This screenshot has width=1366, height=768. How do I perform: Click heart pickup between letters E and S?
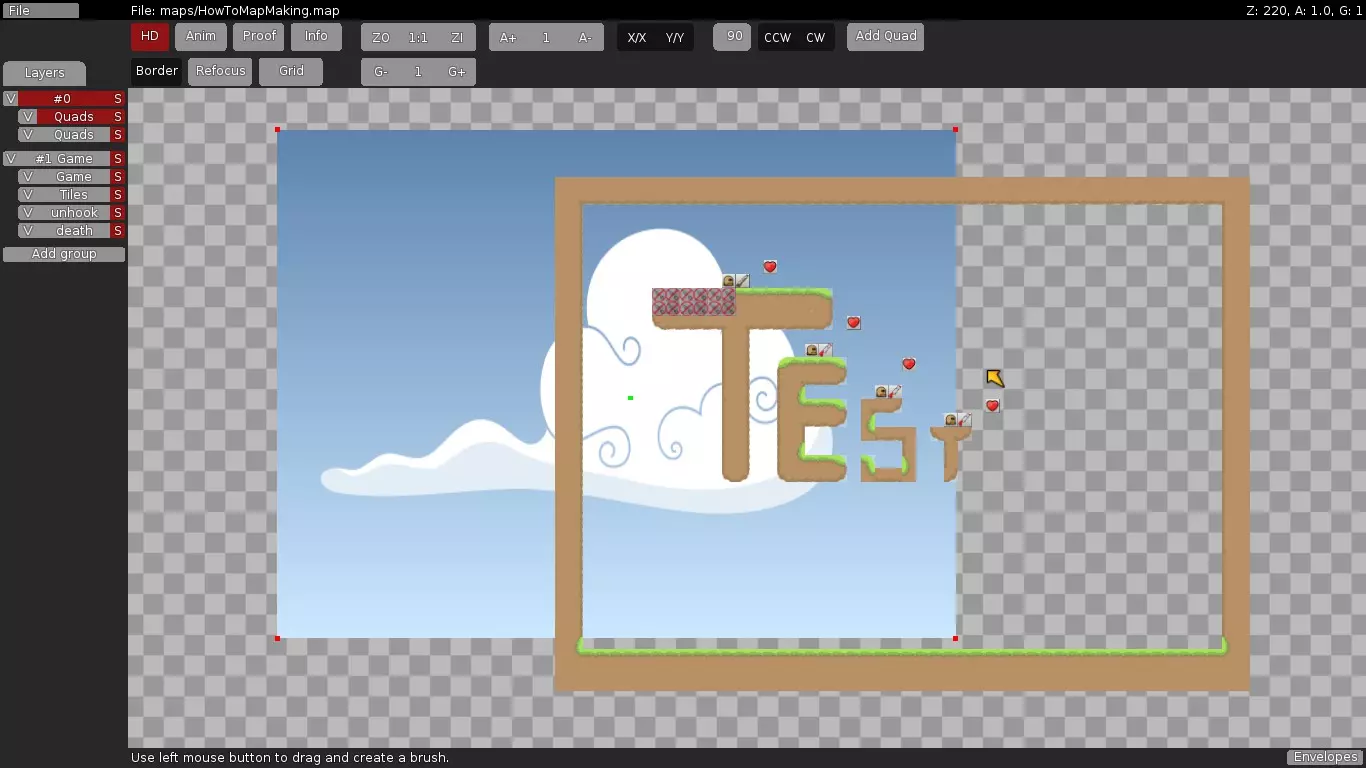[909, 364]
